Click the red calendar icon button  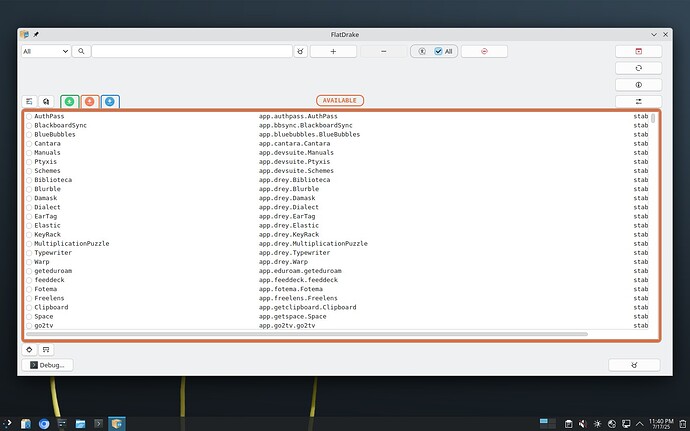639,51
